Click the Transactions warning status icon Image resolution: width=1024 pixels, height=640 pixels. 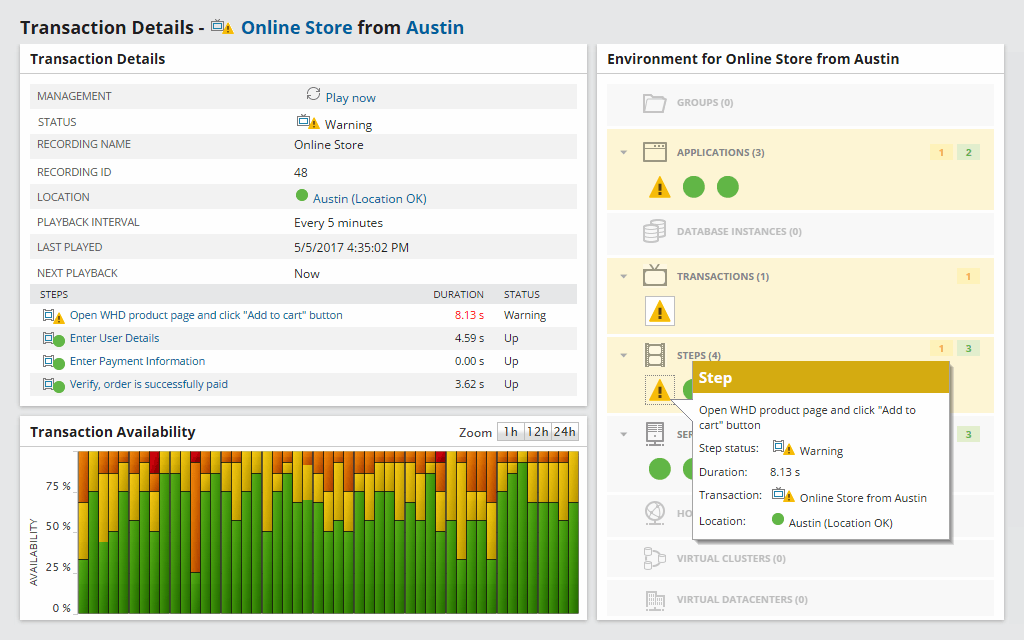click(x=659, y=311)
